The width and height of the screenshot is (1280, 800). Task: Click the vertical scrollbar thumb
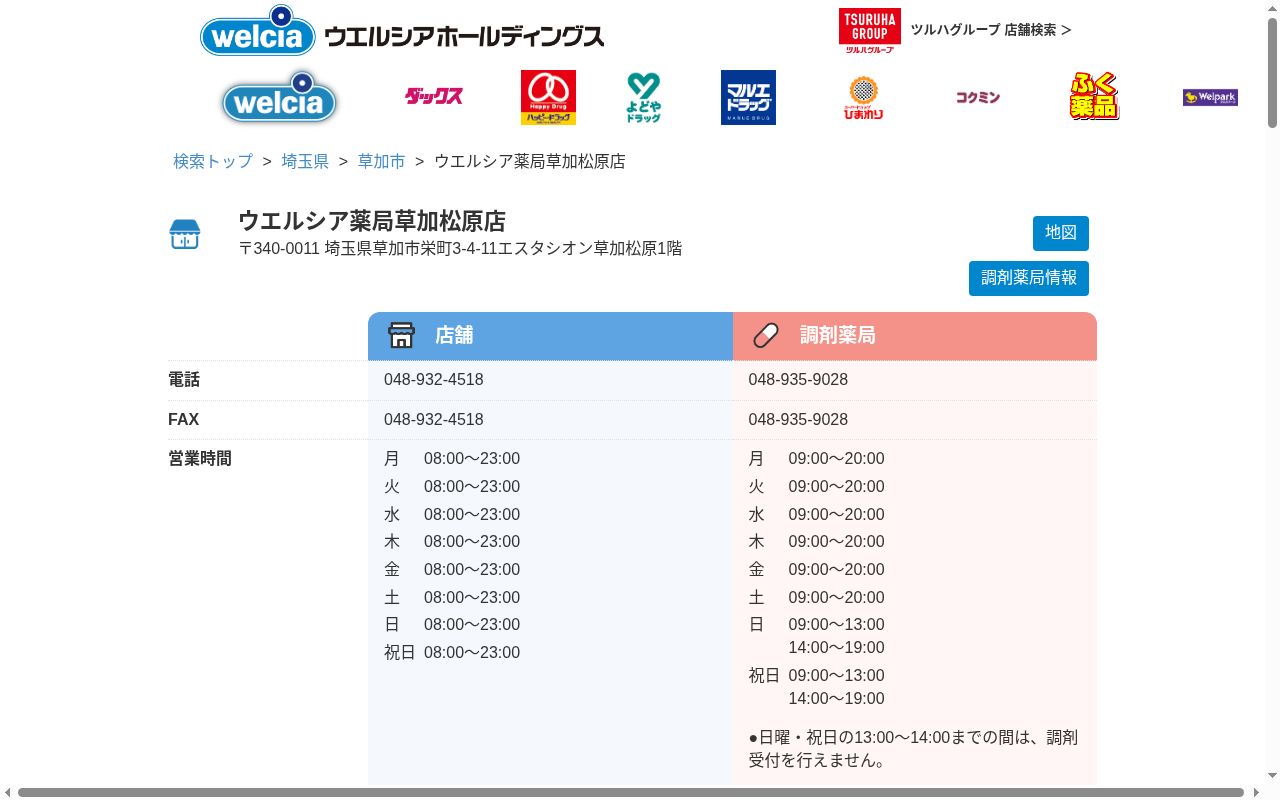[x=1272, y=72]
